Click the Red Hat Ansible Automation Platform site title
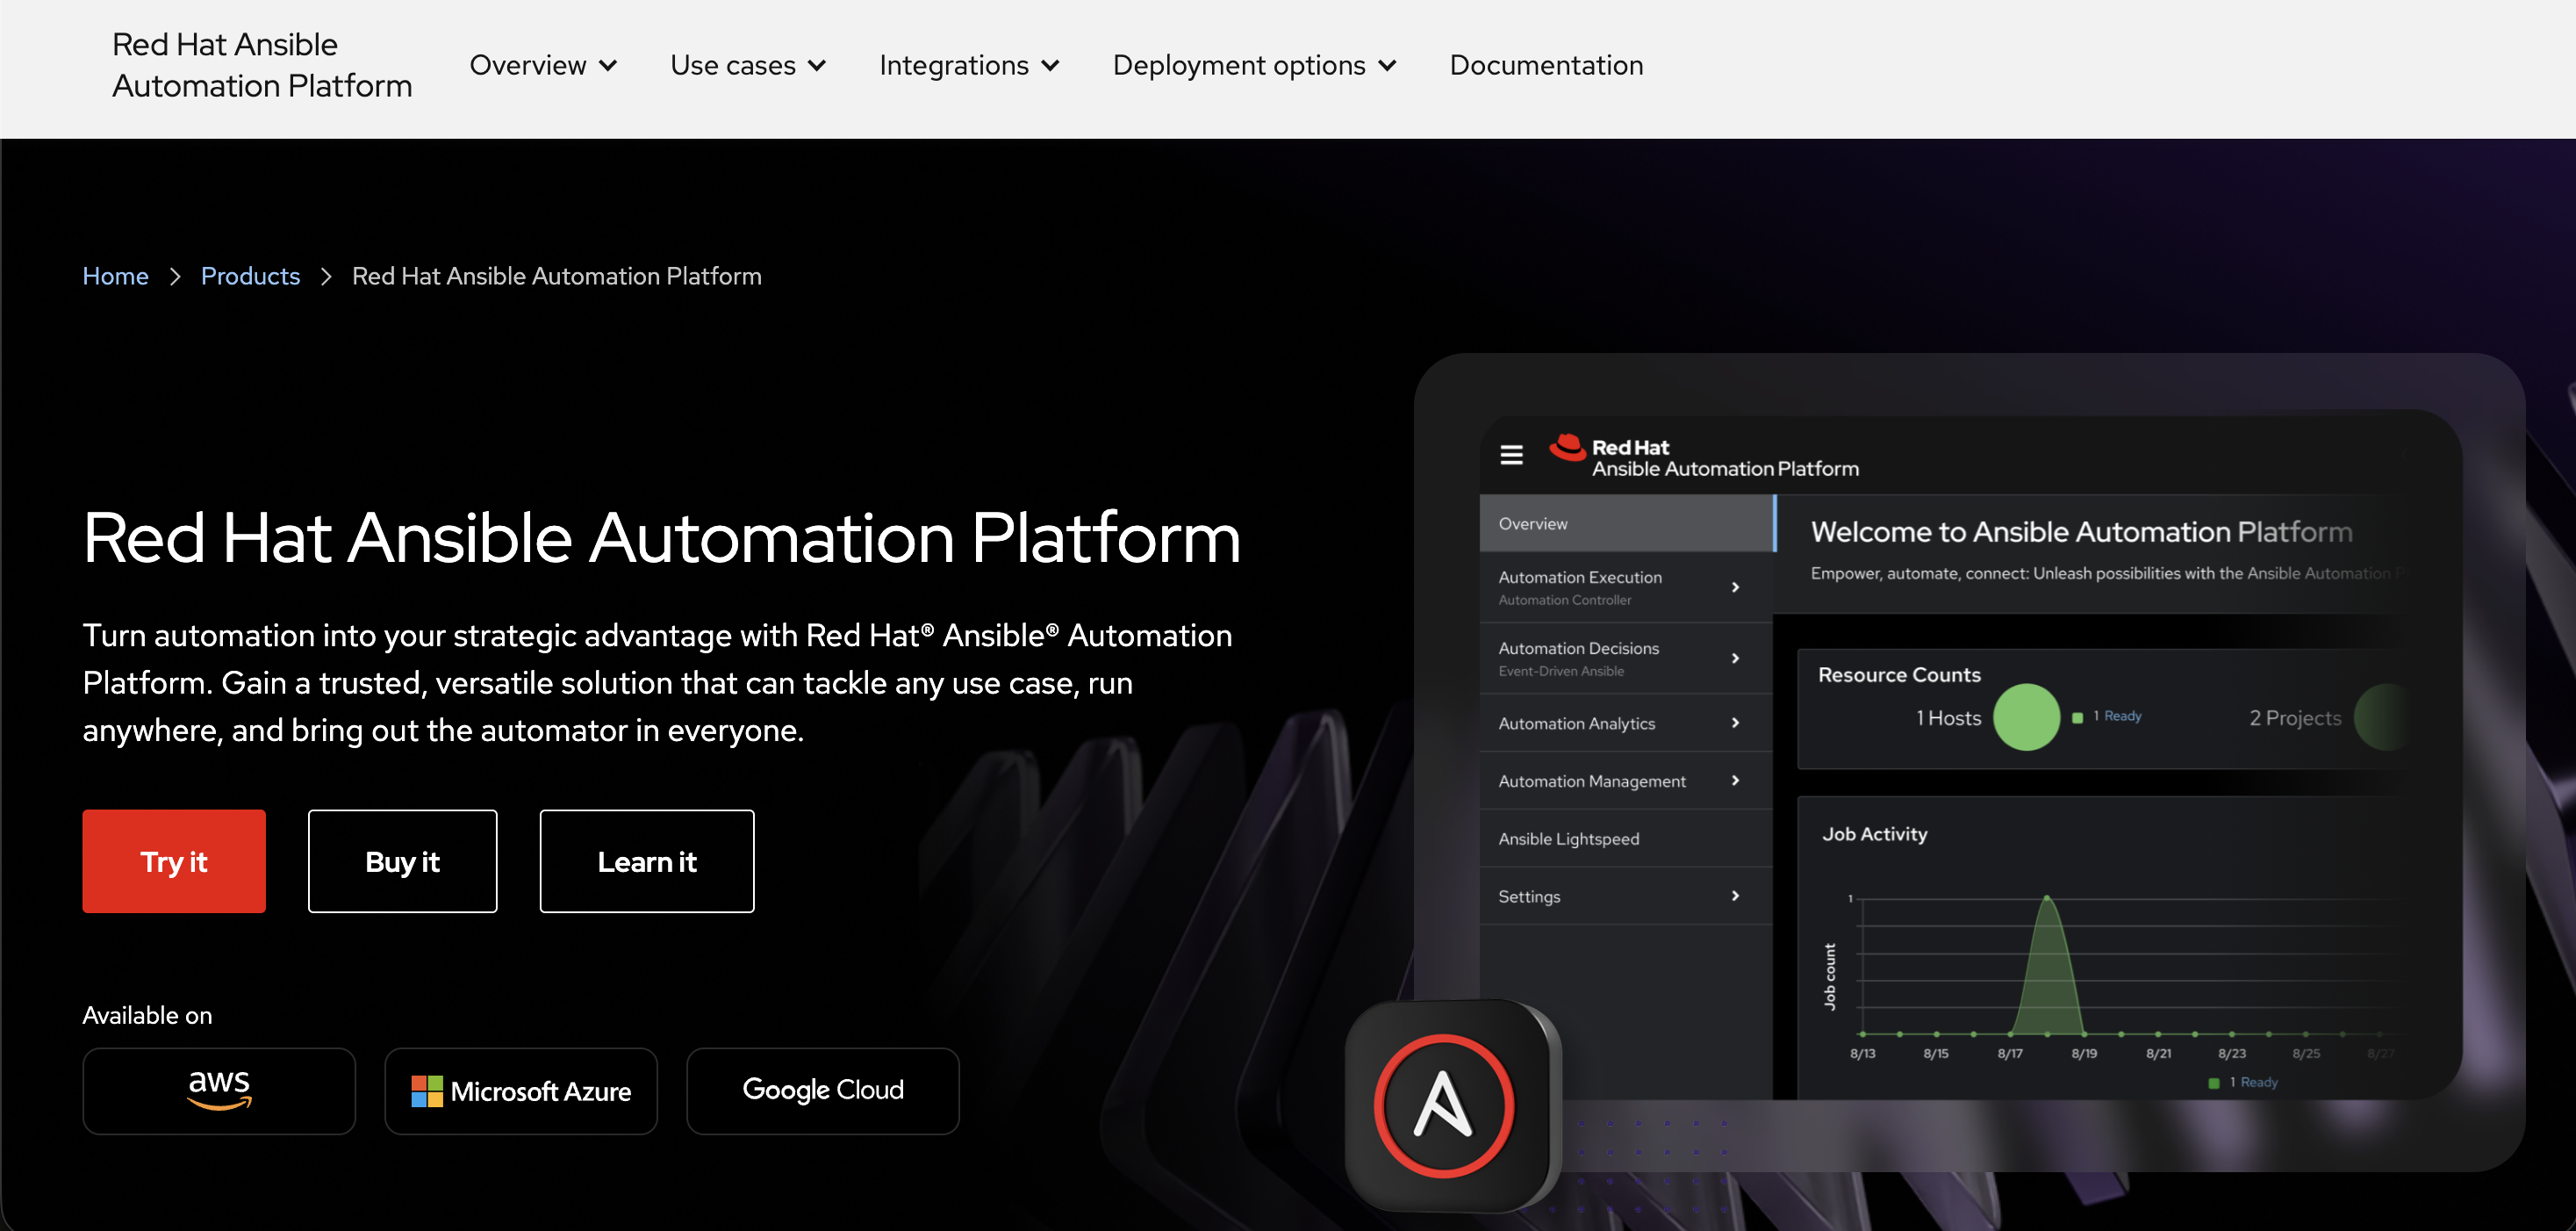Screen dimensions: 2576x1231 point(262,66)
